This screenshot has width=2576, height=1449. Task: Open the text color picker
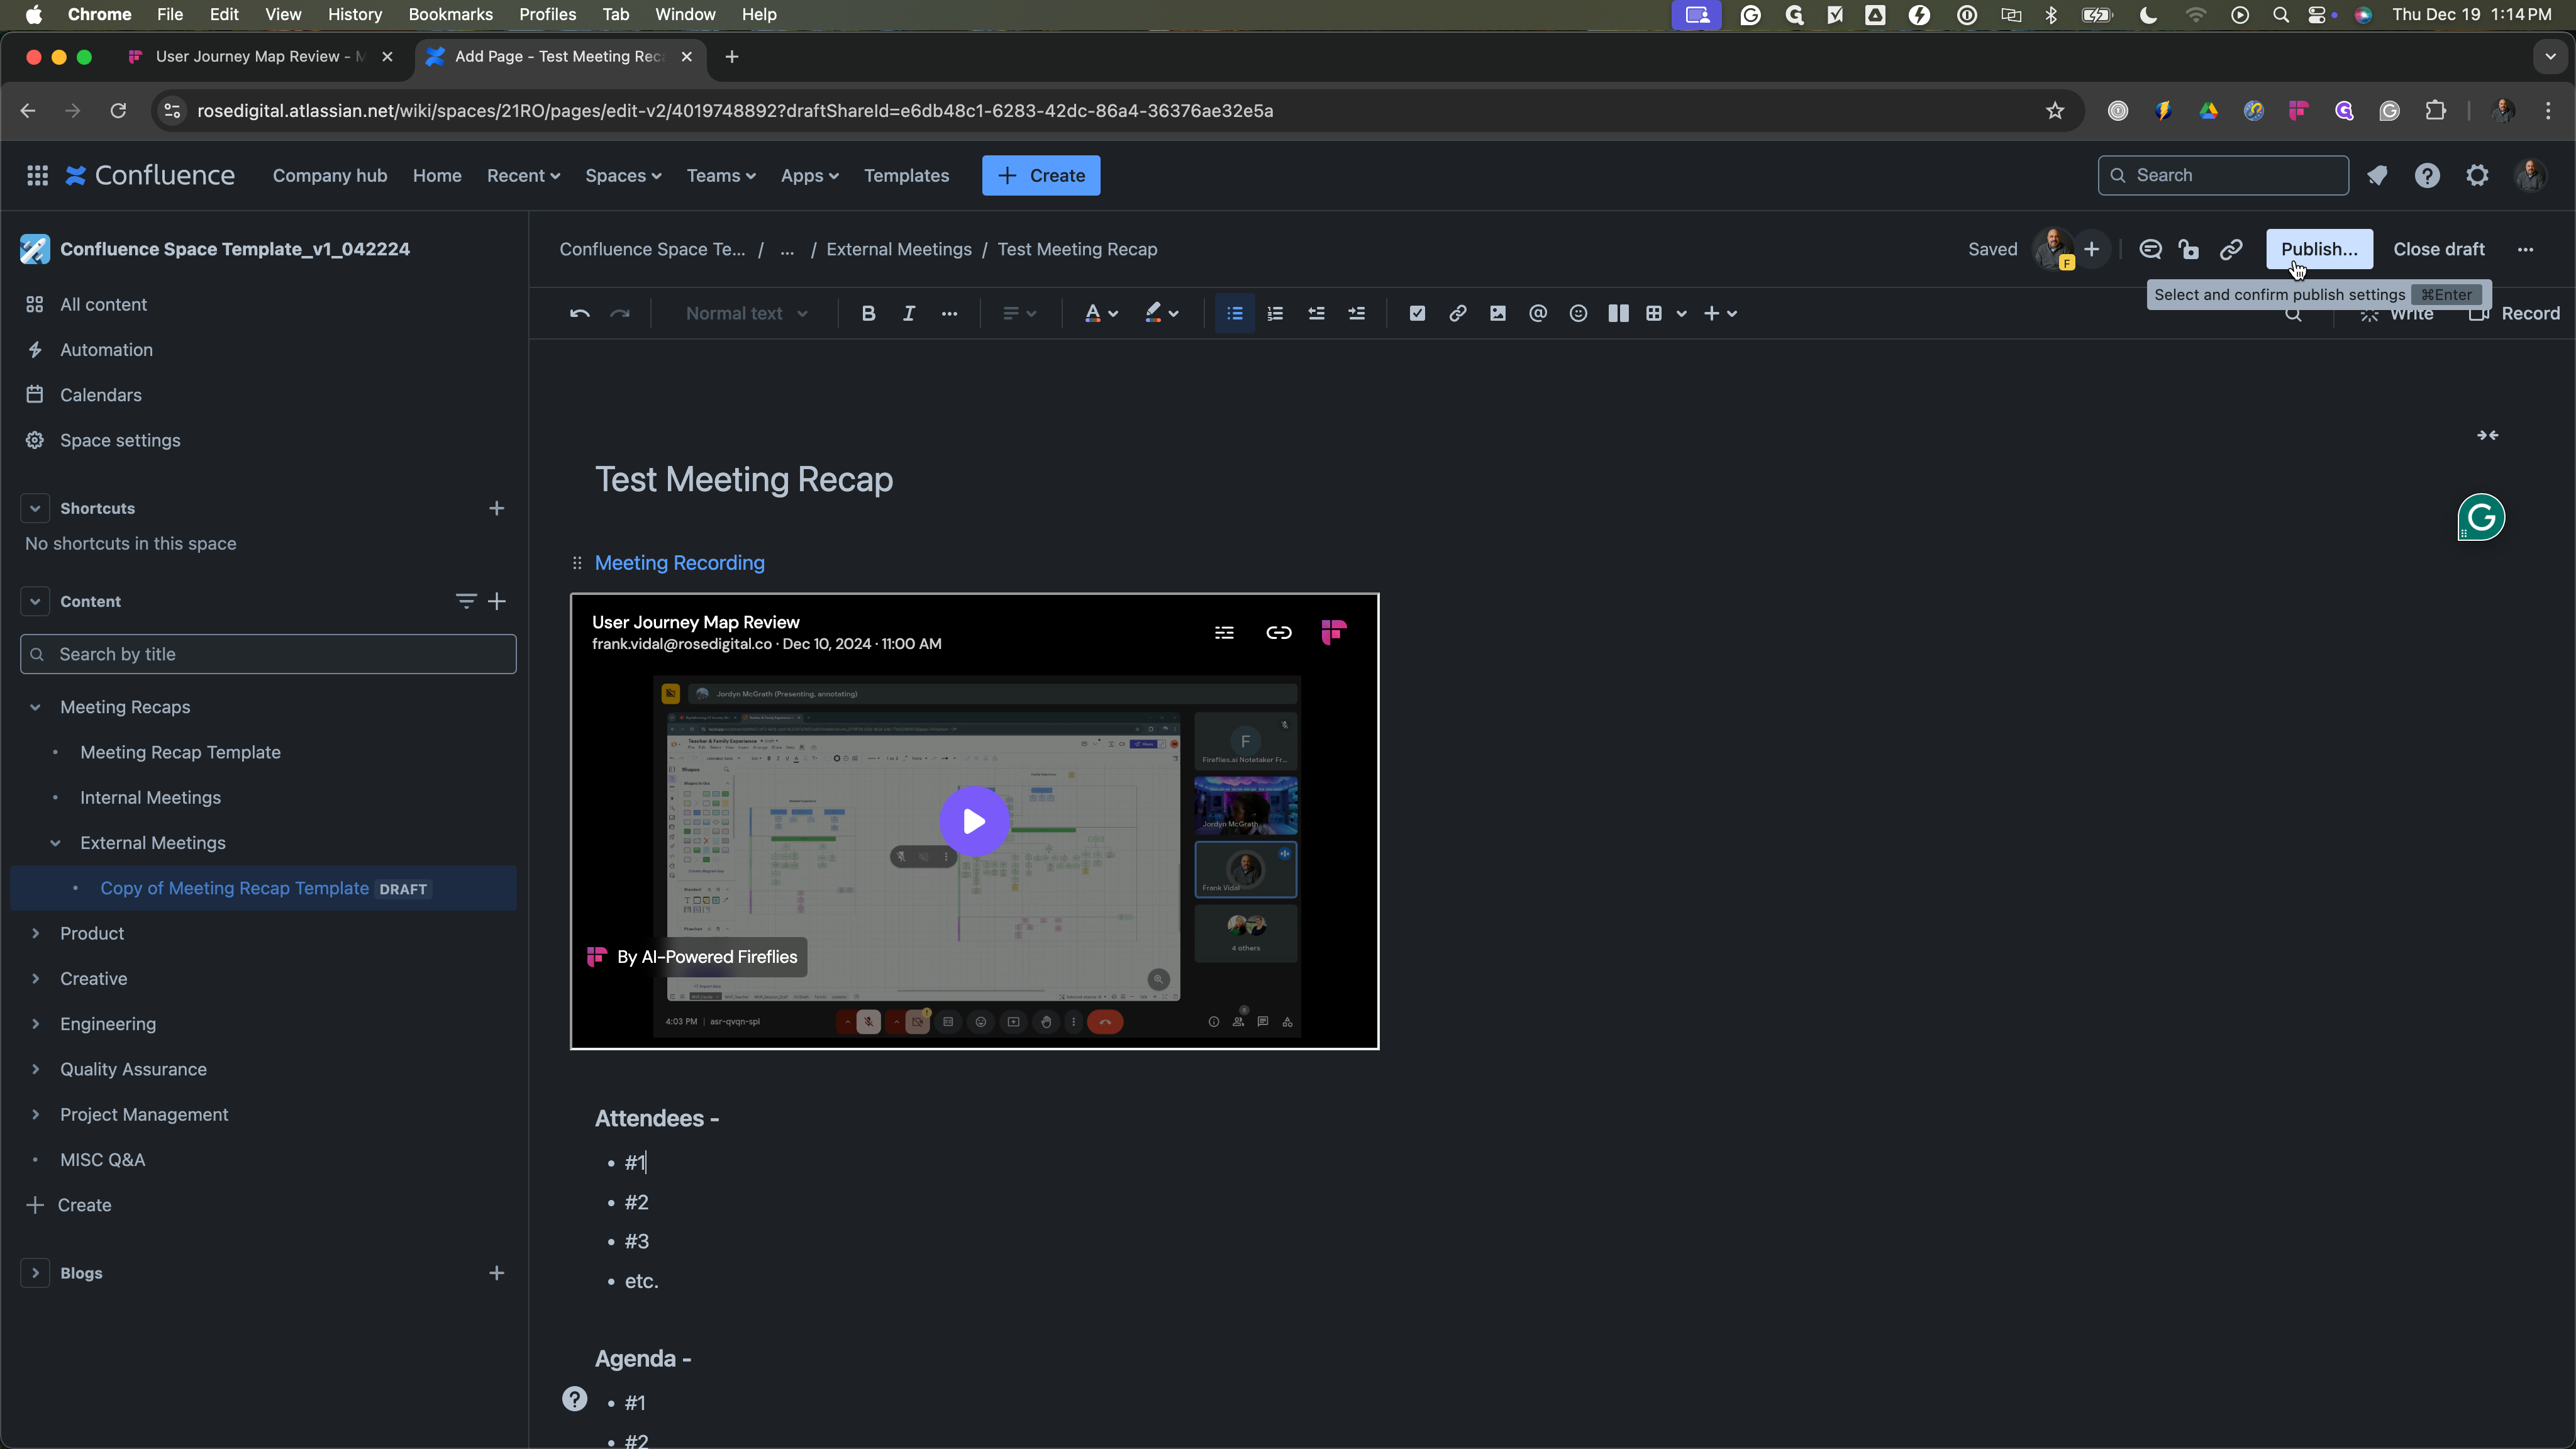pyautogui.click(x=1101, y=314)
